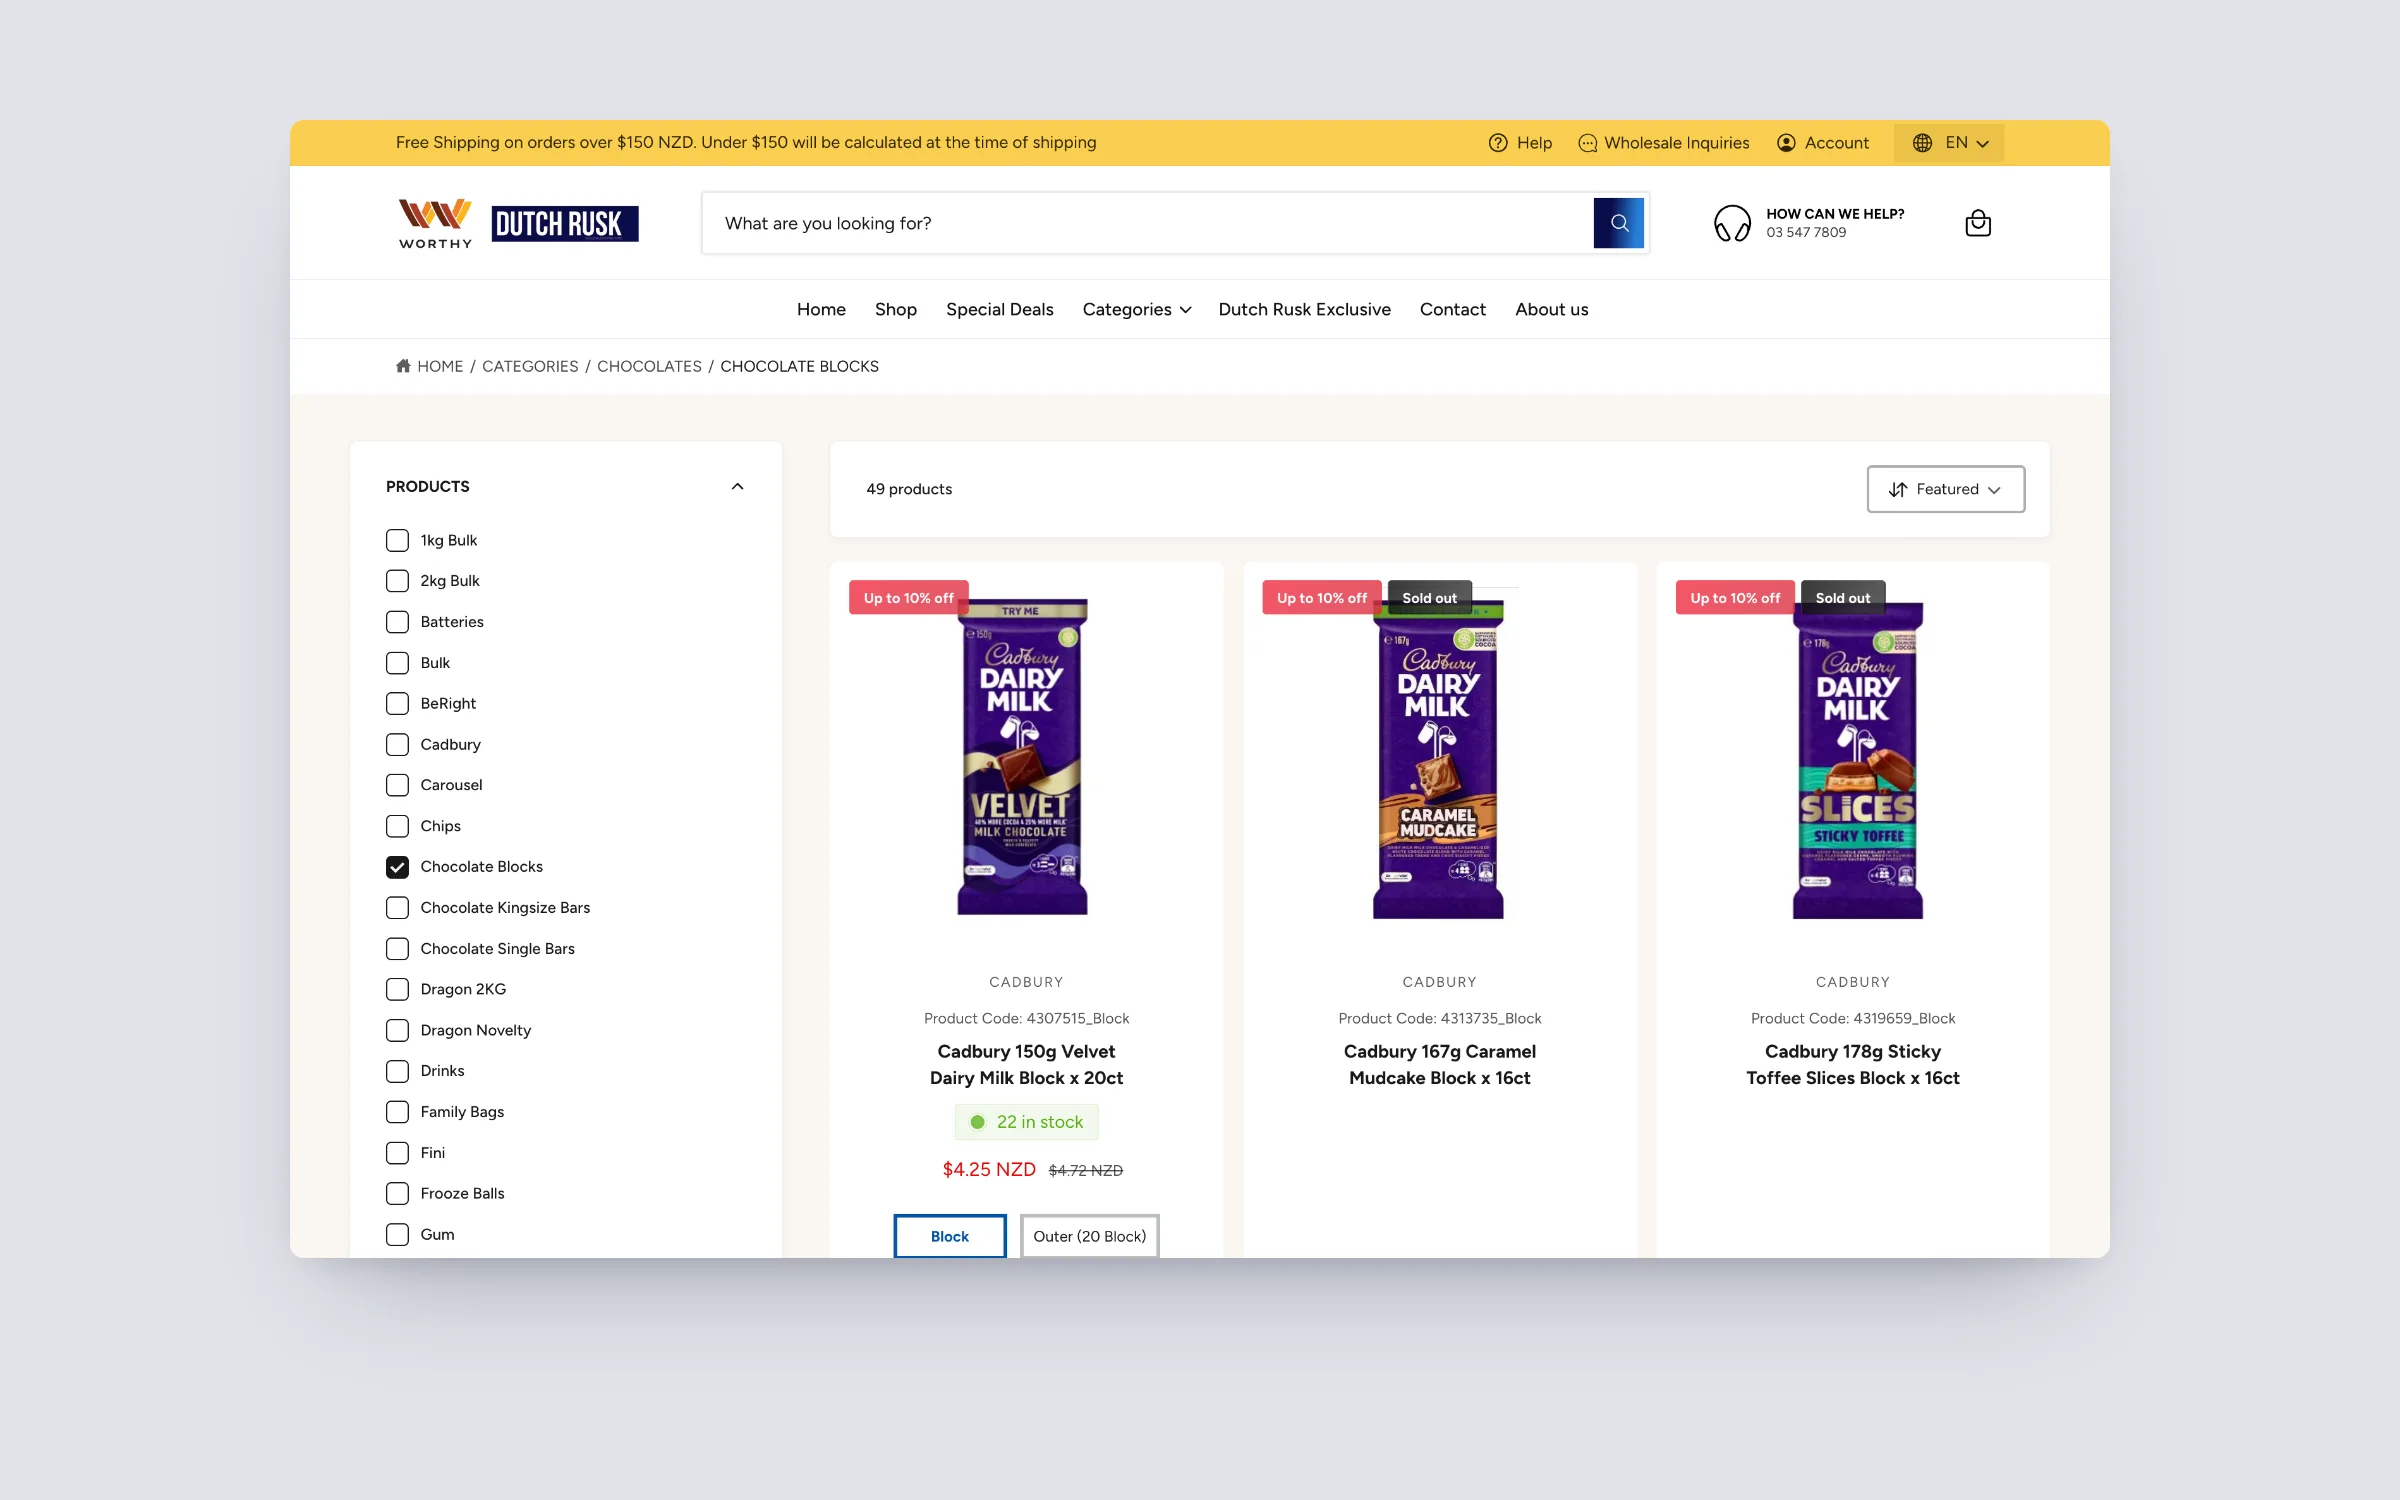Open the About us page
The width and height of the screenshot is (2400, 1500).
1551,309
